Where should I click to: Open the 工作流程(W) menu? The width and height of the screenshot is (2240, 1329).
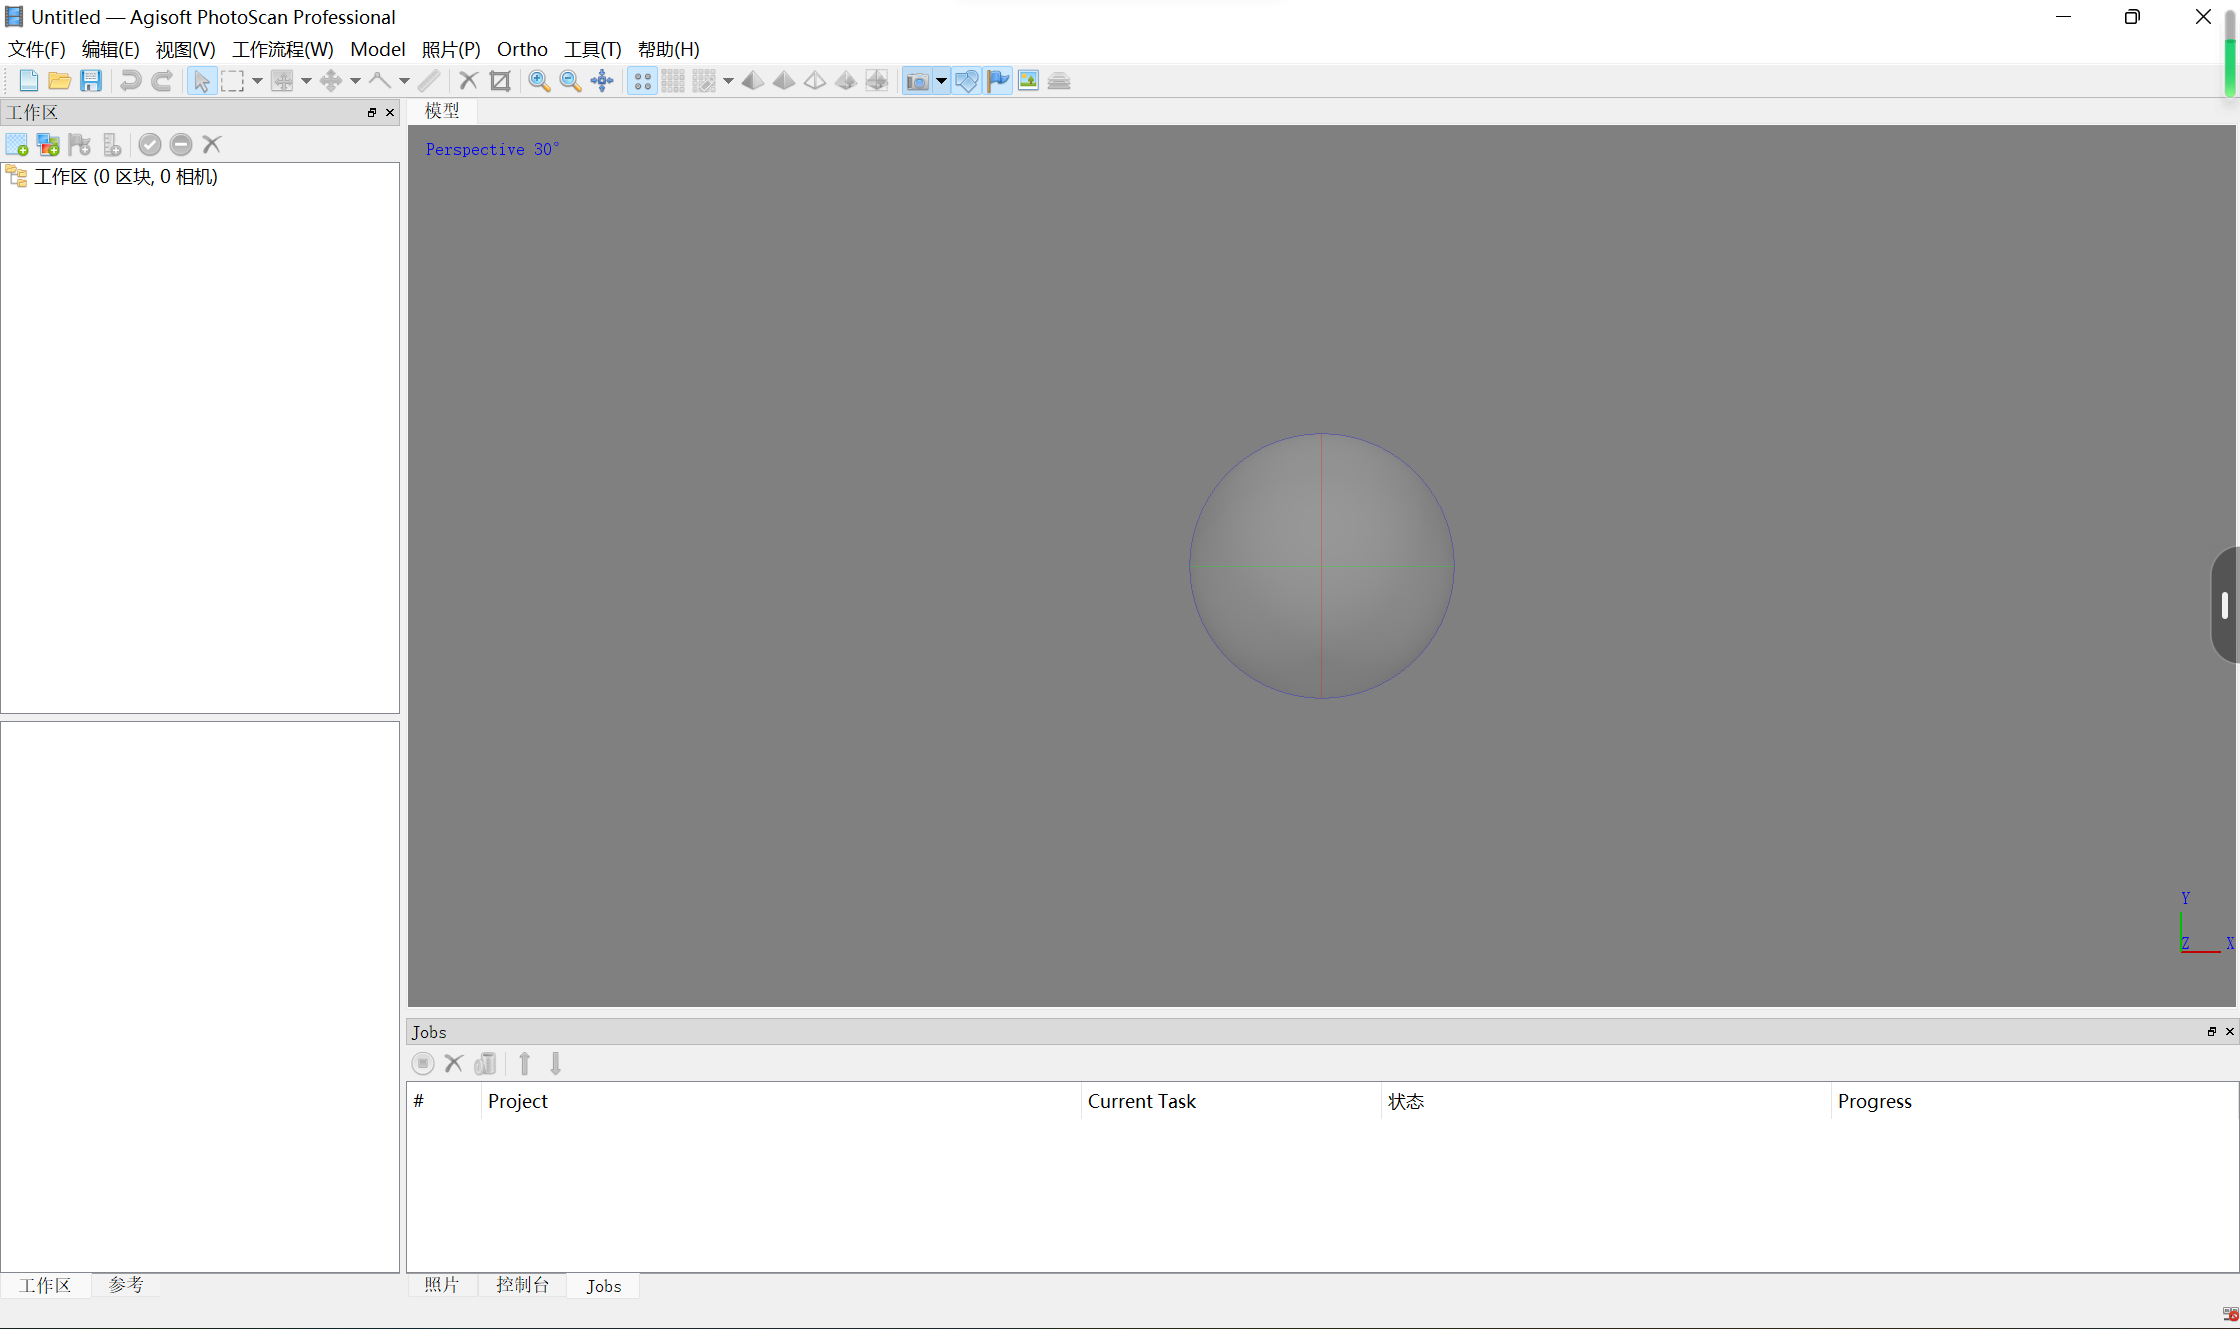pyautogui.click(x=282, y=49)
